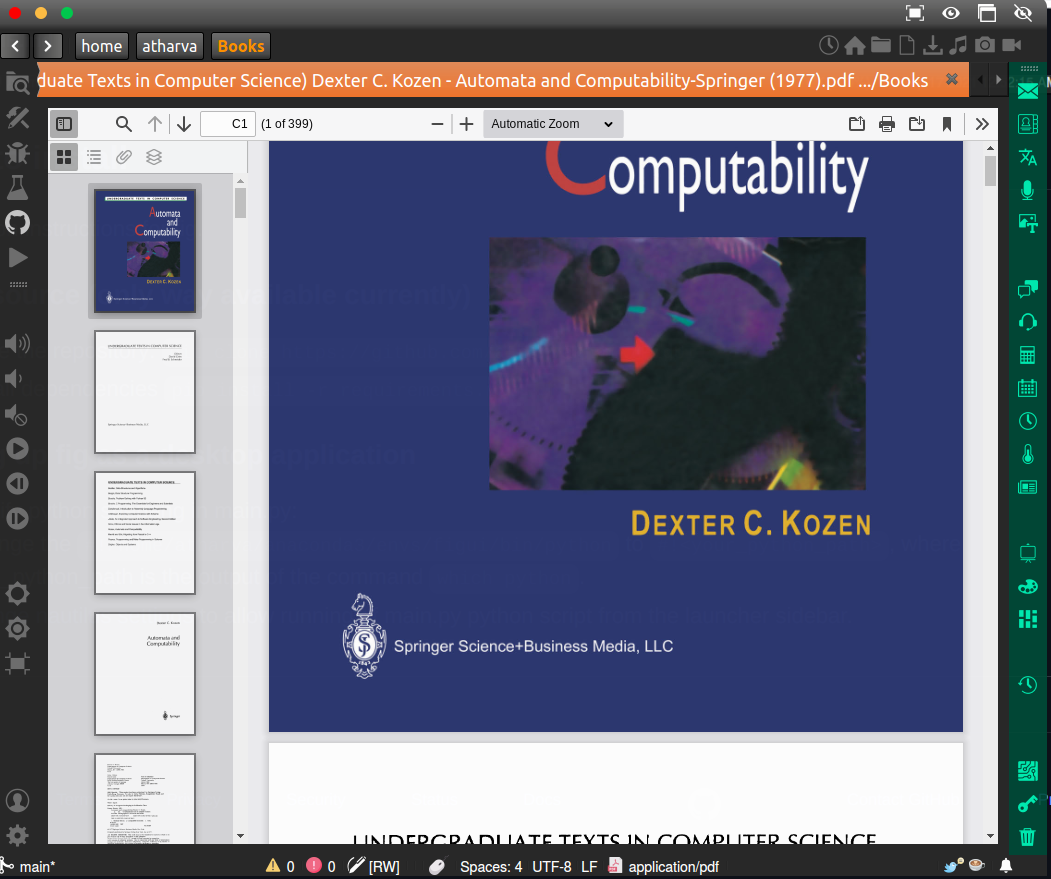Open the bug debug icon in left sidebar

click(x=17, y=153)
